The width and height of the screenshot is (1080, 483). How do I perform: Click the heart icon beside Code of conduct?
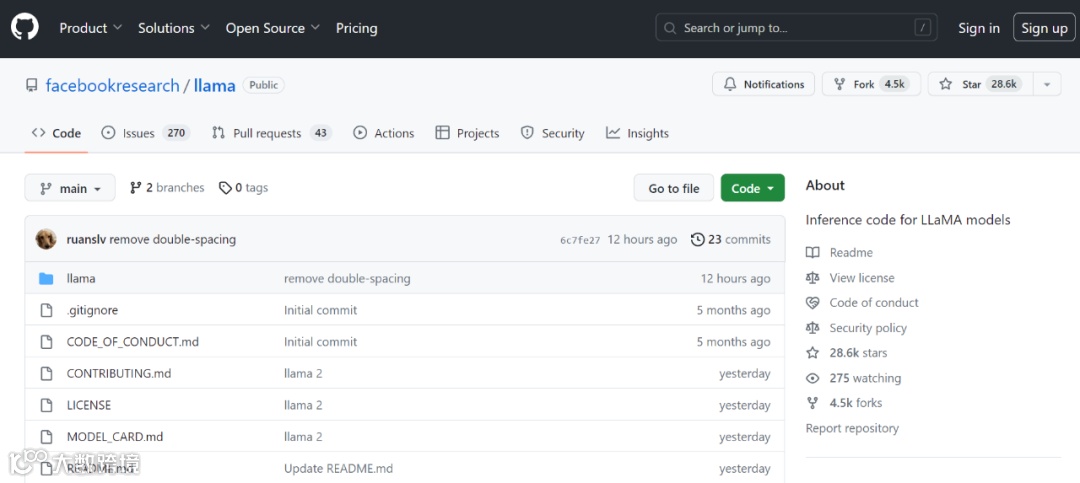tap(813, 302)
